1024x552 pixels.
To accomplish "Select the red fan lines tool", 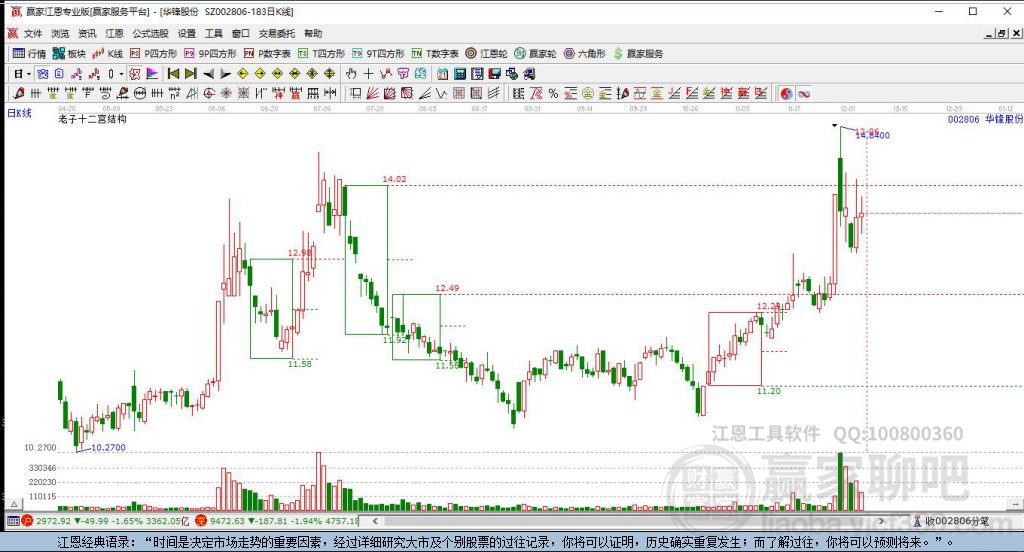I will click(x=372, y=93).
